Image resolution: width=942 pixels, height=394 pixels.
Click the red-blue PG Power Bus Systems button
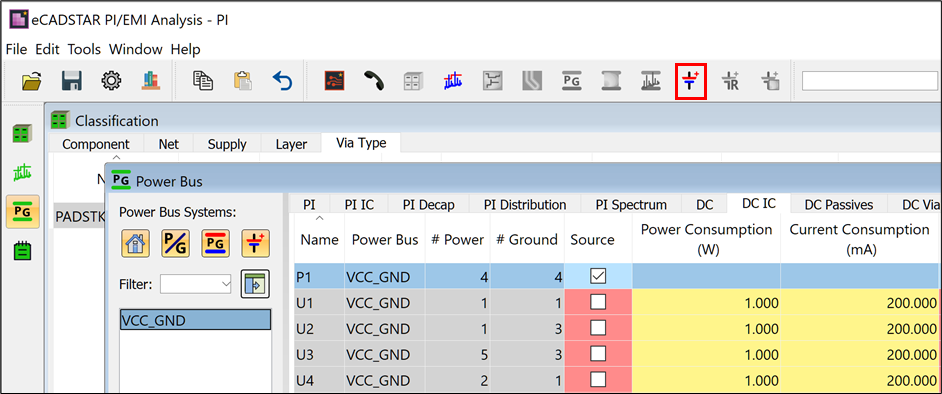click(215, 243)
